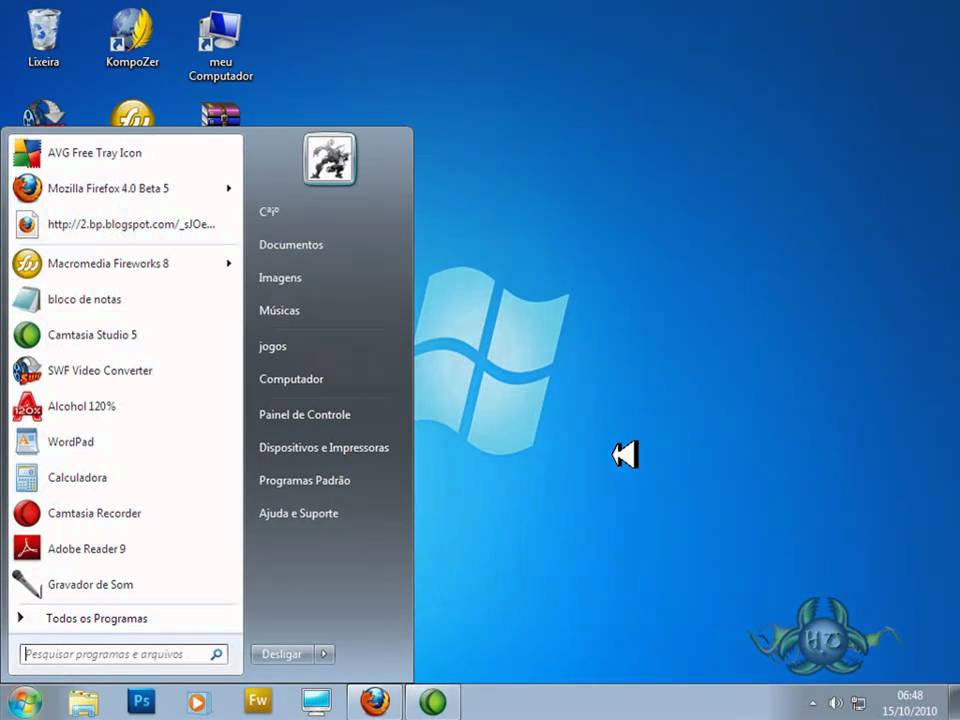The height and width of the screenshot is (720, 960).
Task: Focus the Pesquisar programas e arquivos field
Action: tap(124, 654)
